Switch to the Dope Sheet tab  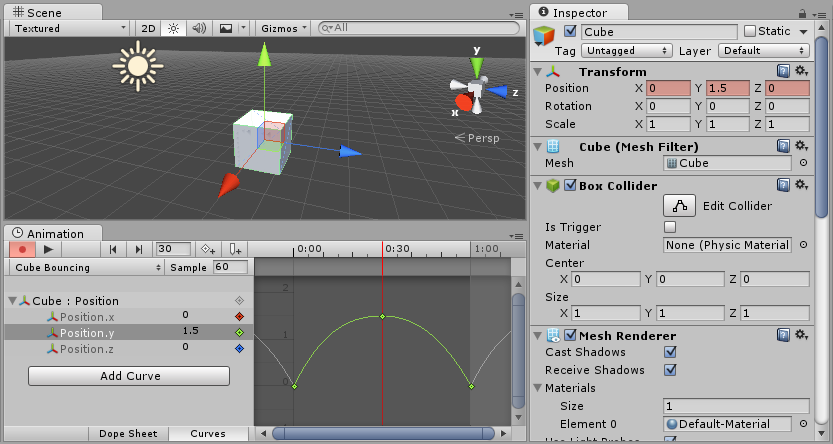click(x=127, y=434)
